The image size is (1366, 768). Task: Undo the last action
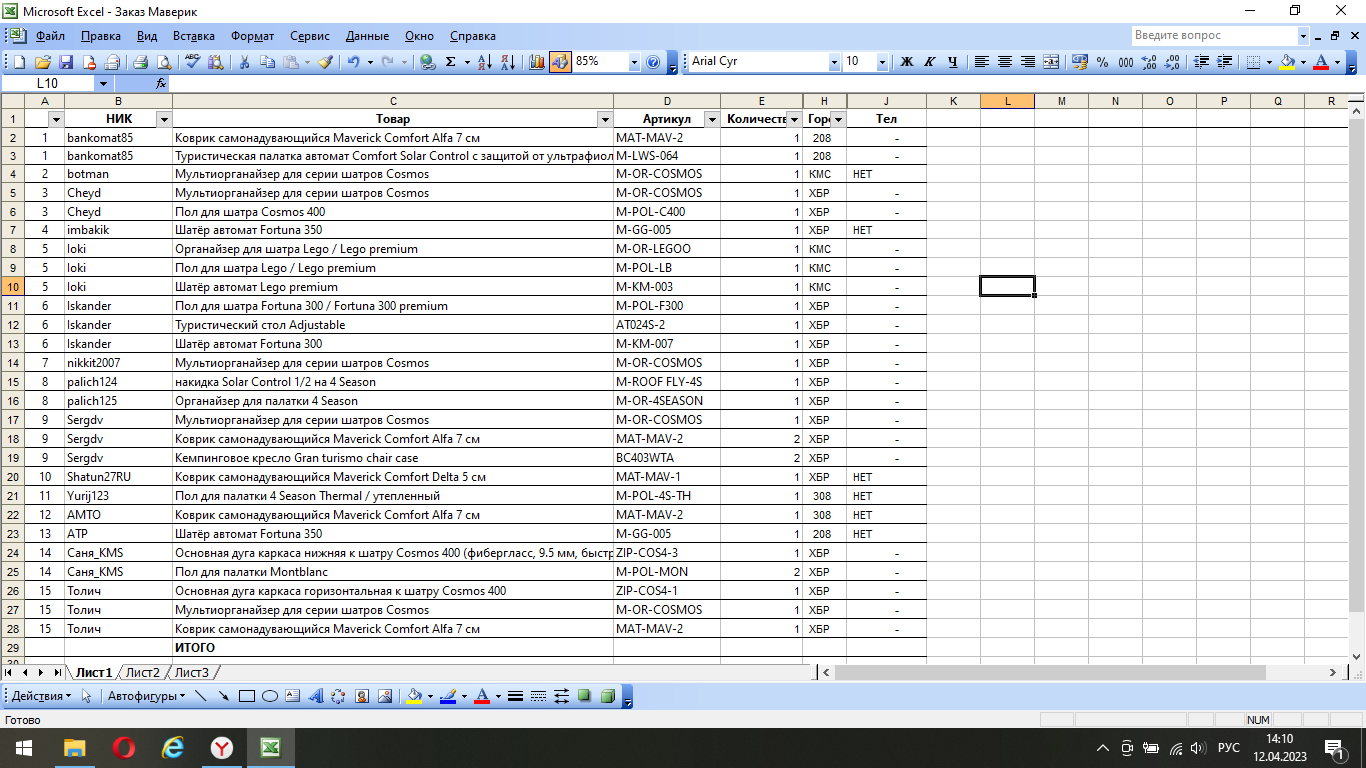point(353,62)
